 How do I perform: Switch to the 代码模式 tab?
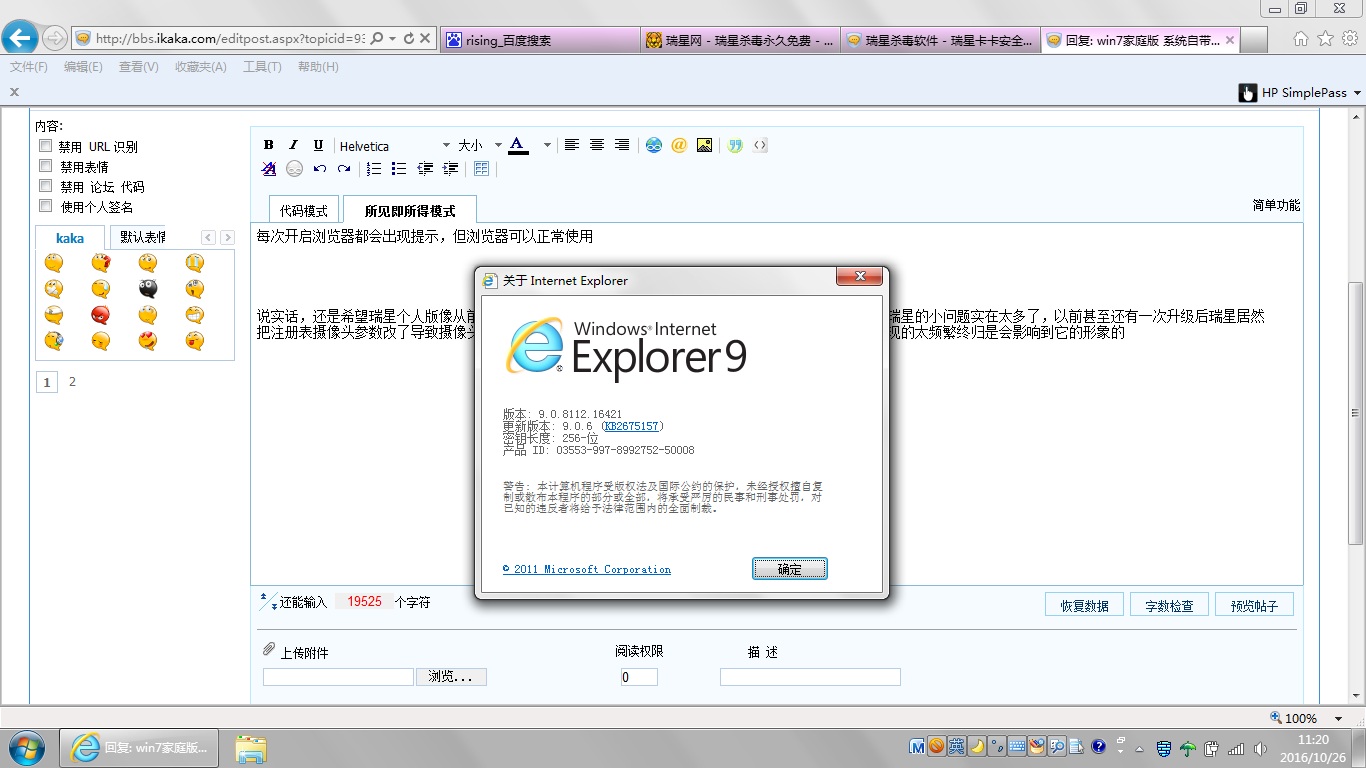point(304,211)
